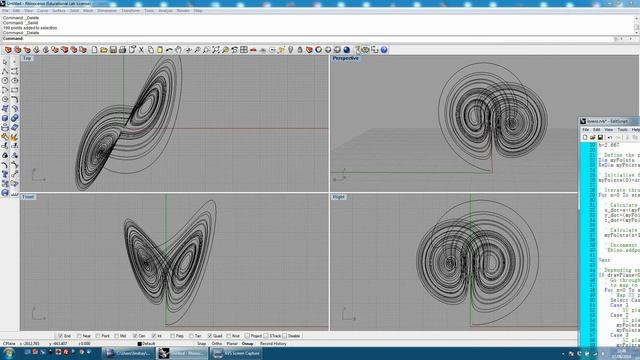The image size is (640, 360).
Task: Open the Analyze menu in Rhino
Action: 165,11
